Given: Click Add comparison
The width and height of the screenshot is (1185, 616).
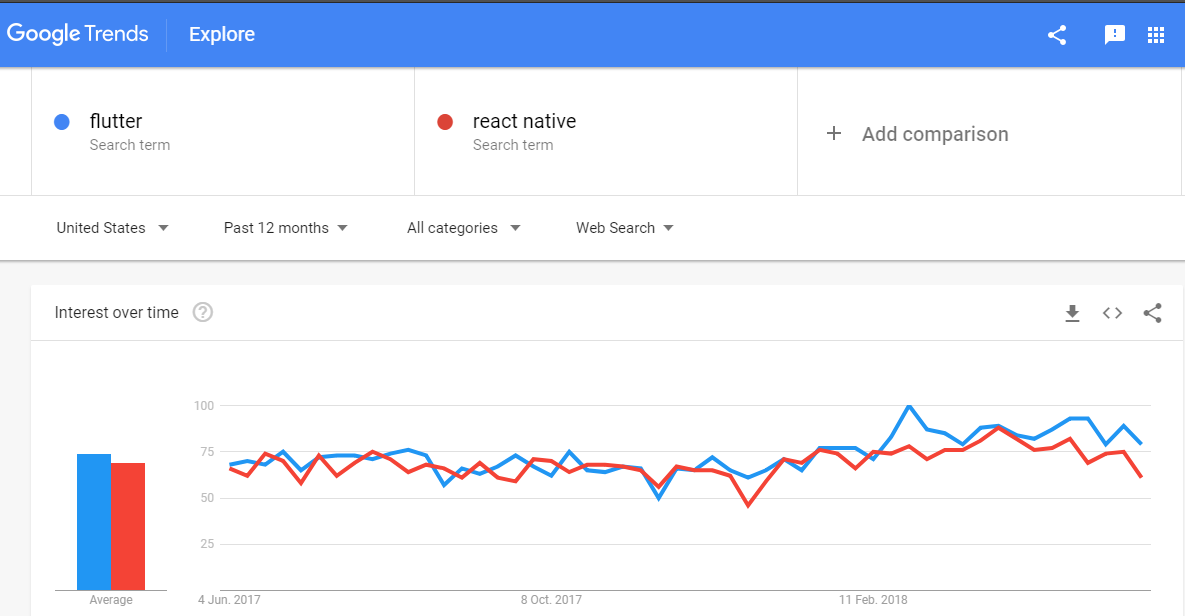Looking at the screenshot, I should [x=934, y=134].
